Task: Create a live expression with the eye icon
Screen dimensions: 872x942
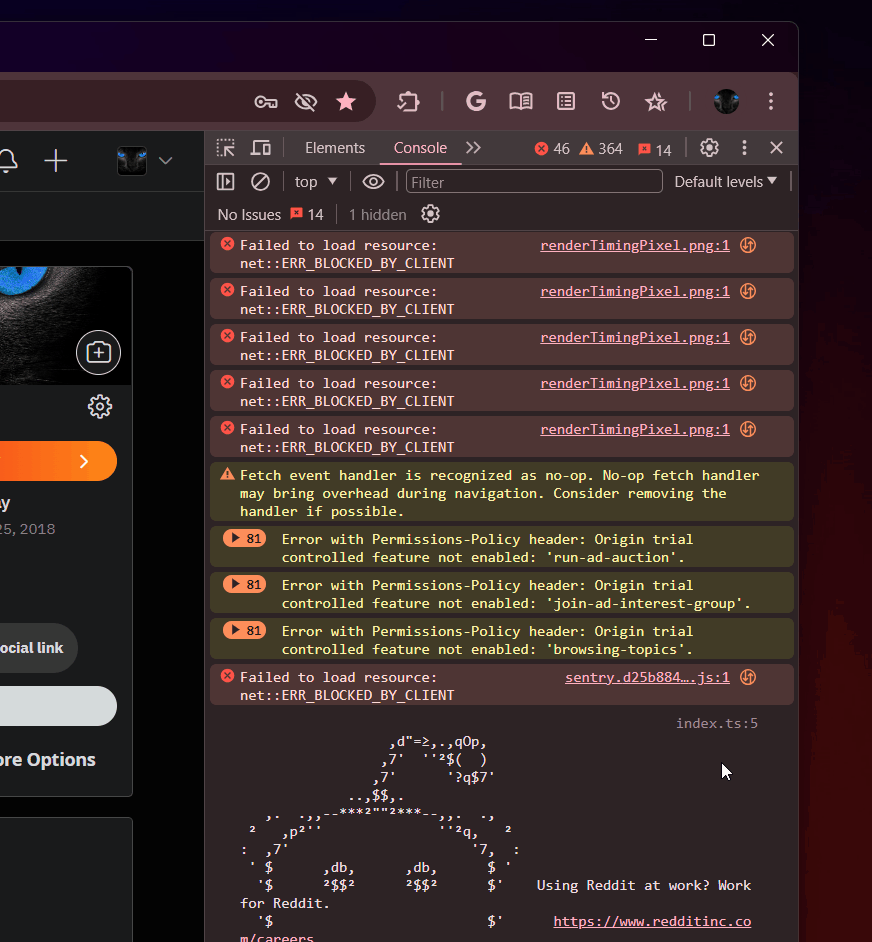Action: 373,181
